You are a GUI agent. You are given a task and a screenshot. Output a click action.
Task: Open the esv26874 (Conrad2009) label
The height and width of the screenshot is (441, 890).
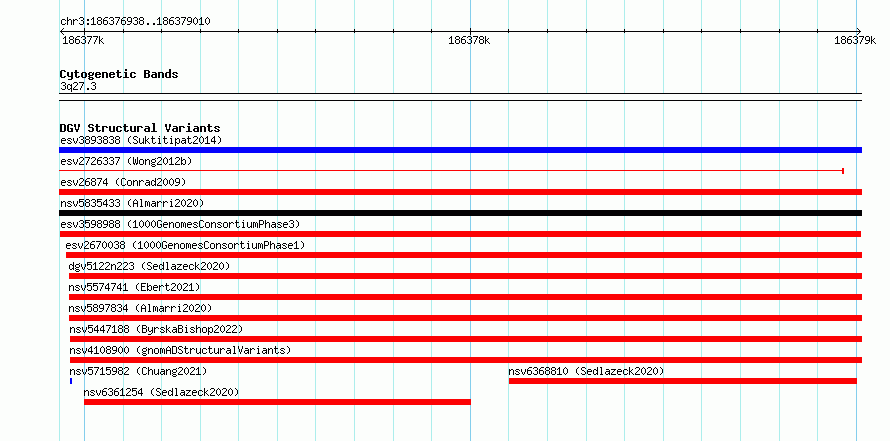[x=123, y=182]
